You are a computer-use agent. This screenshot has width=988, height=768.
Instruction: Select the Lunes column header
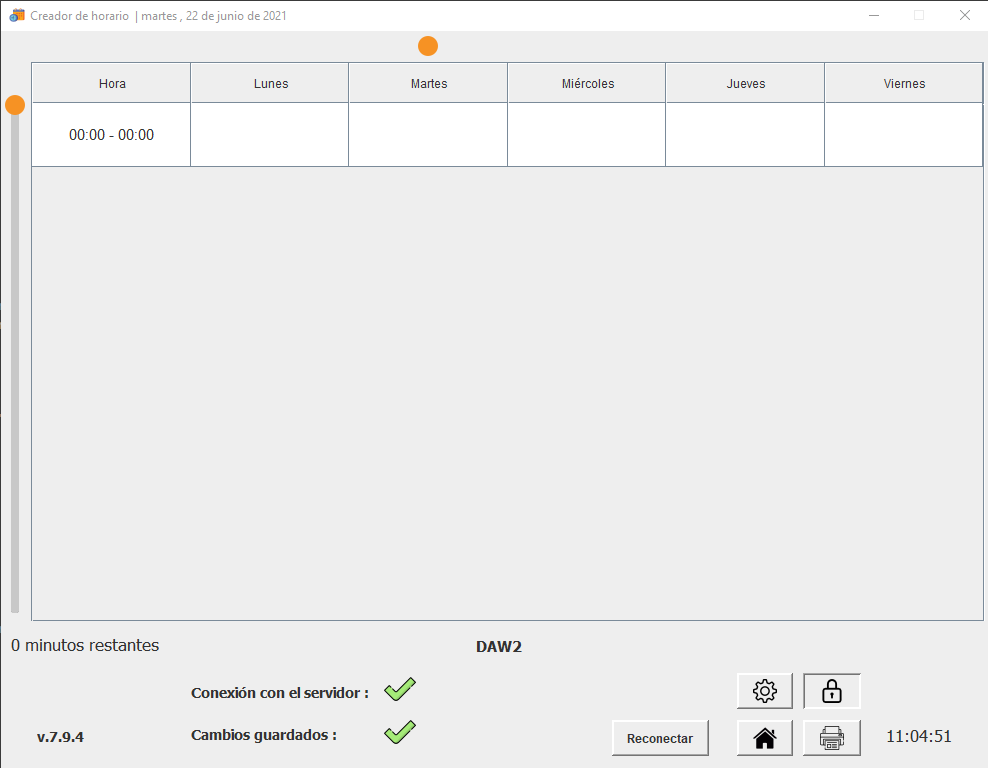[x=270, y=84]
